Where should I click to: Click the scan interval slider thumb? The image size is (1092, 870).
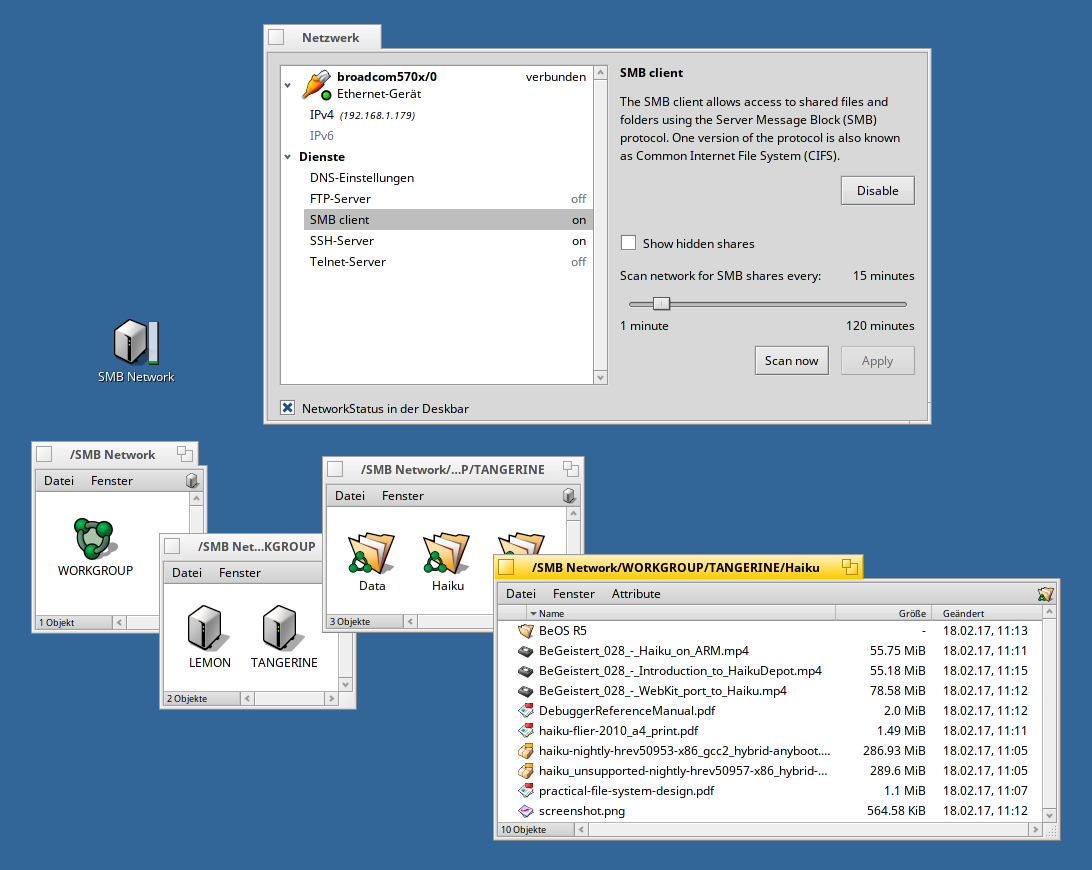tap(661, 304)
